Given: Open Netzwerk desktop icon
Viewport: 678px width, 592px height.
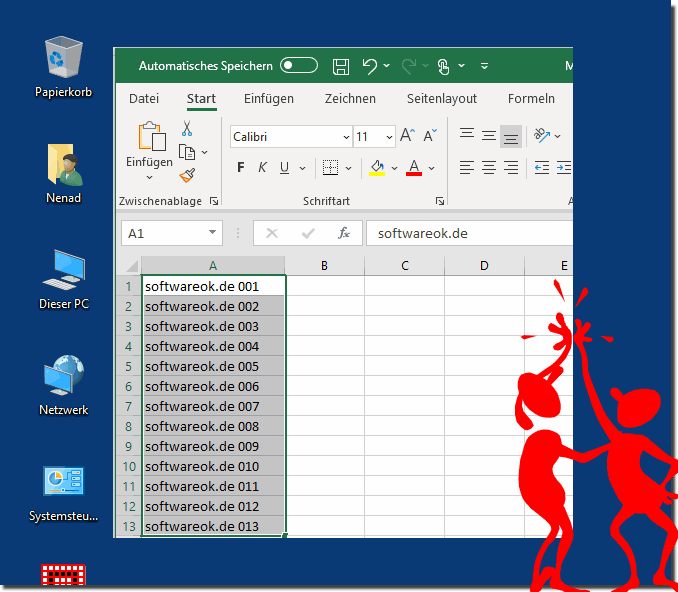Looking at the screenshot, I should click(x=64, y=385).
